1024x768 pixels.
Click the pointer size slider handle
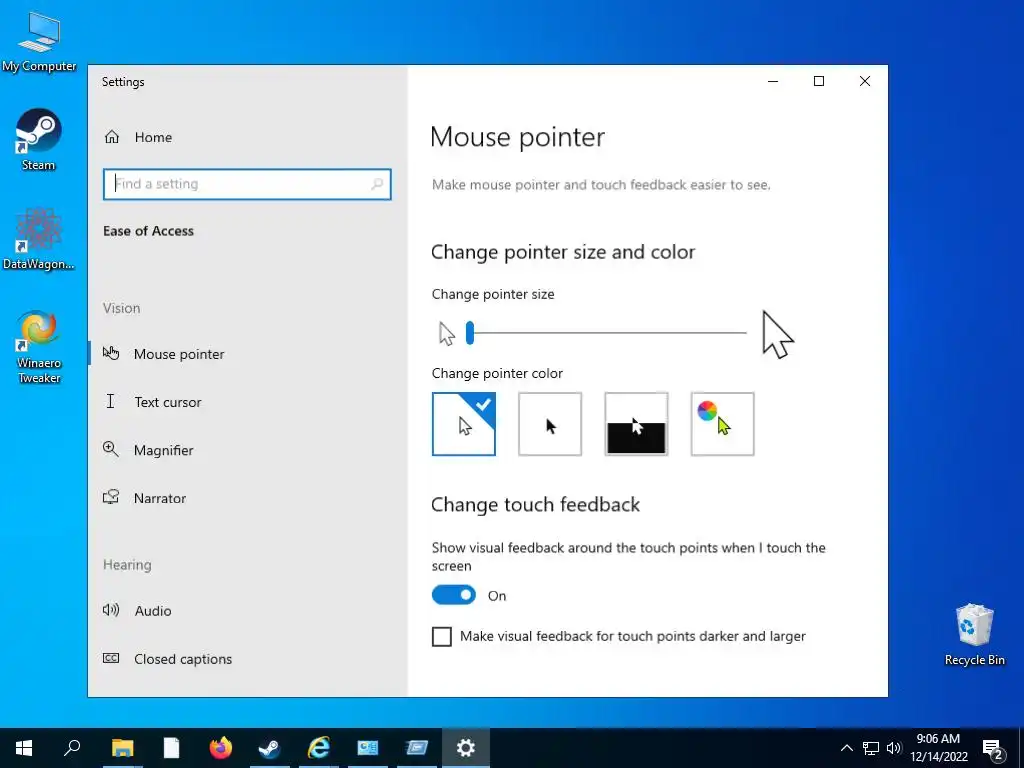[470, 333]
